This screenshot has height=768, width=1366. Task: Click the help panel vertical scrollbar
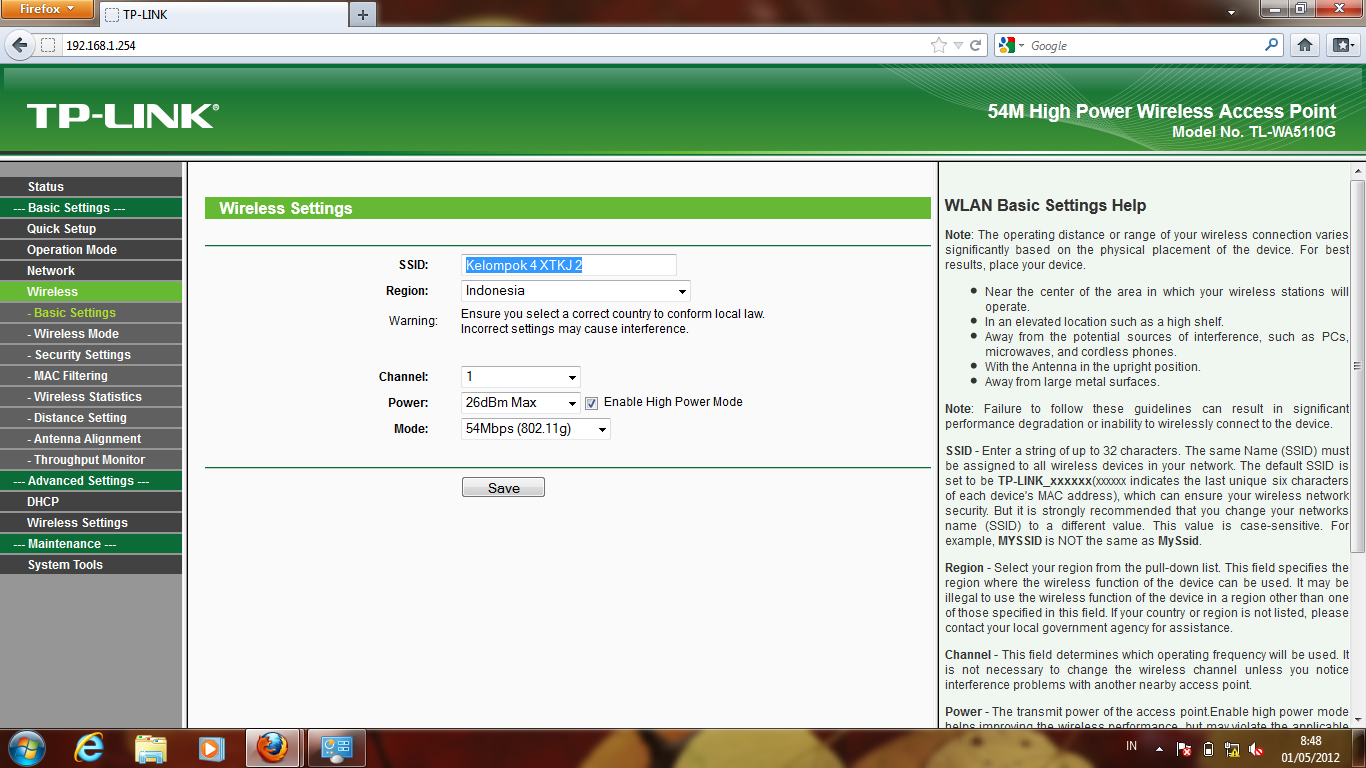tap(1357, 365)
